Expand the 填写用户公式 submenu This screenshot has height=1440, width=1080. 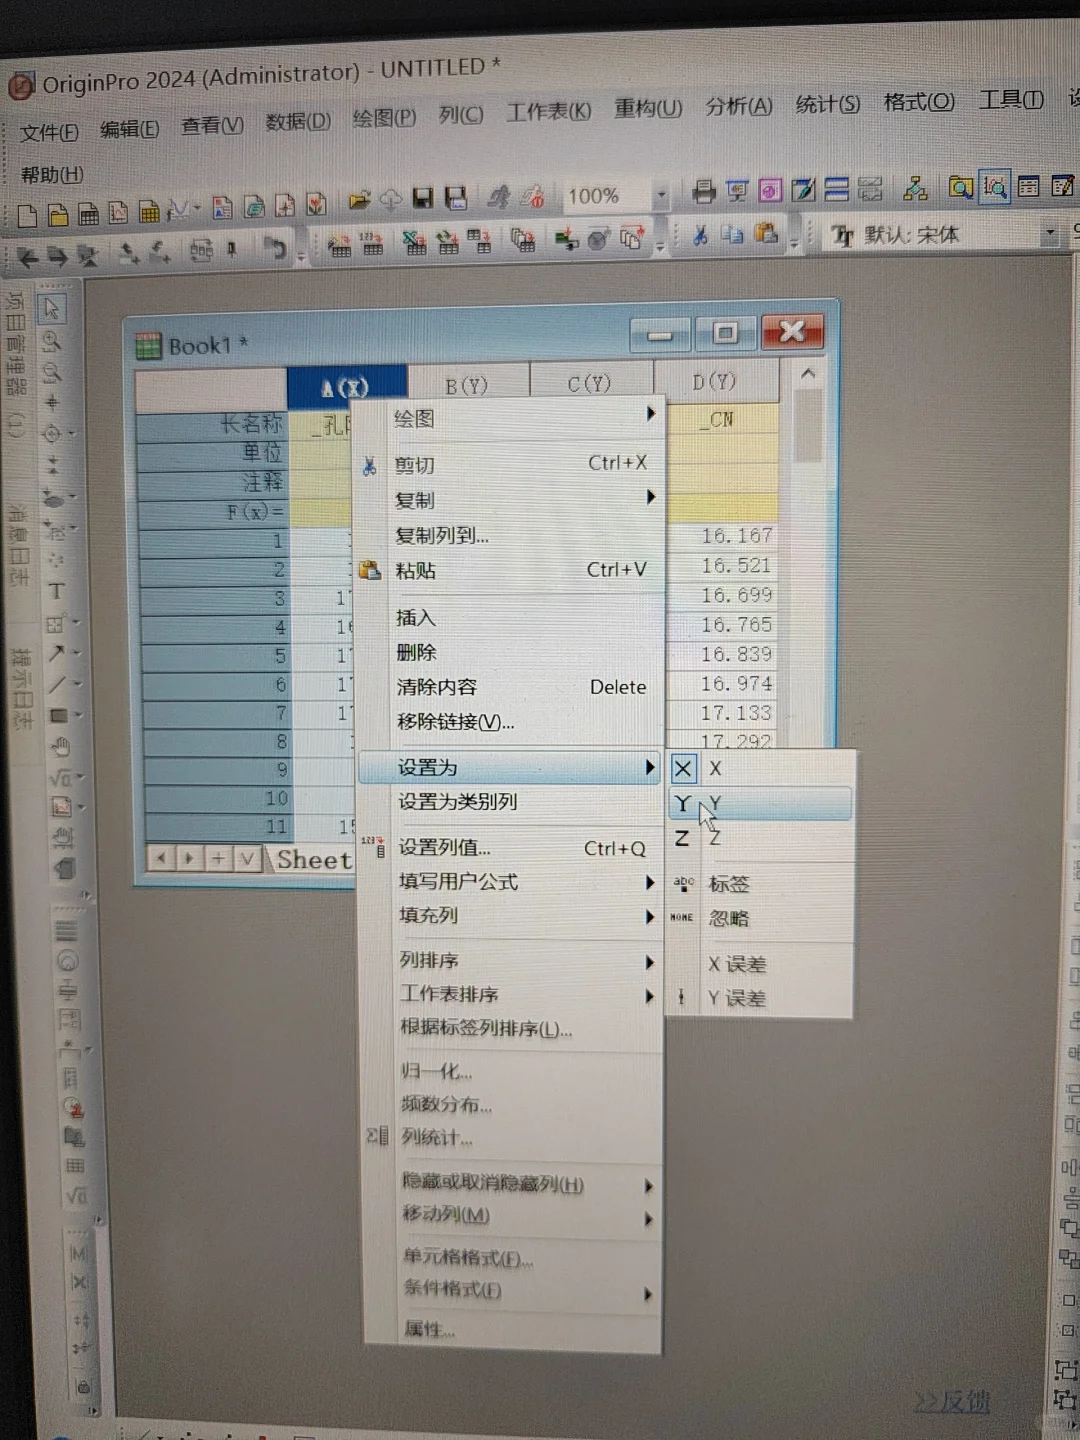tap(511, 882)
